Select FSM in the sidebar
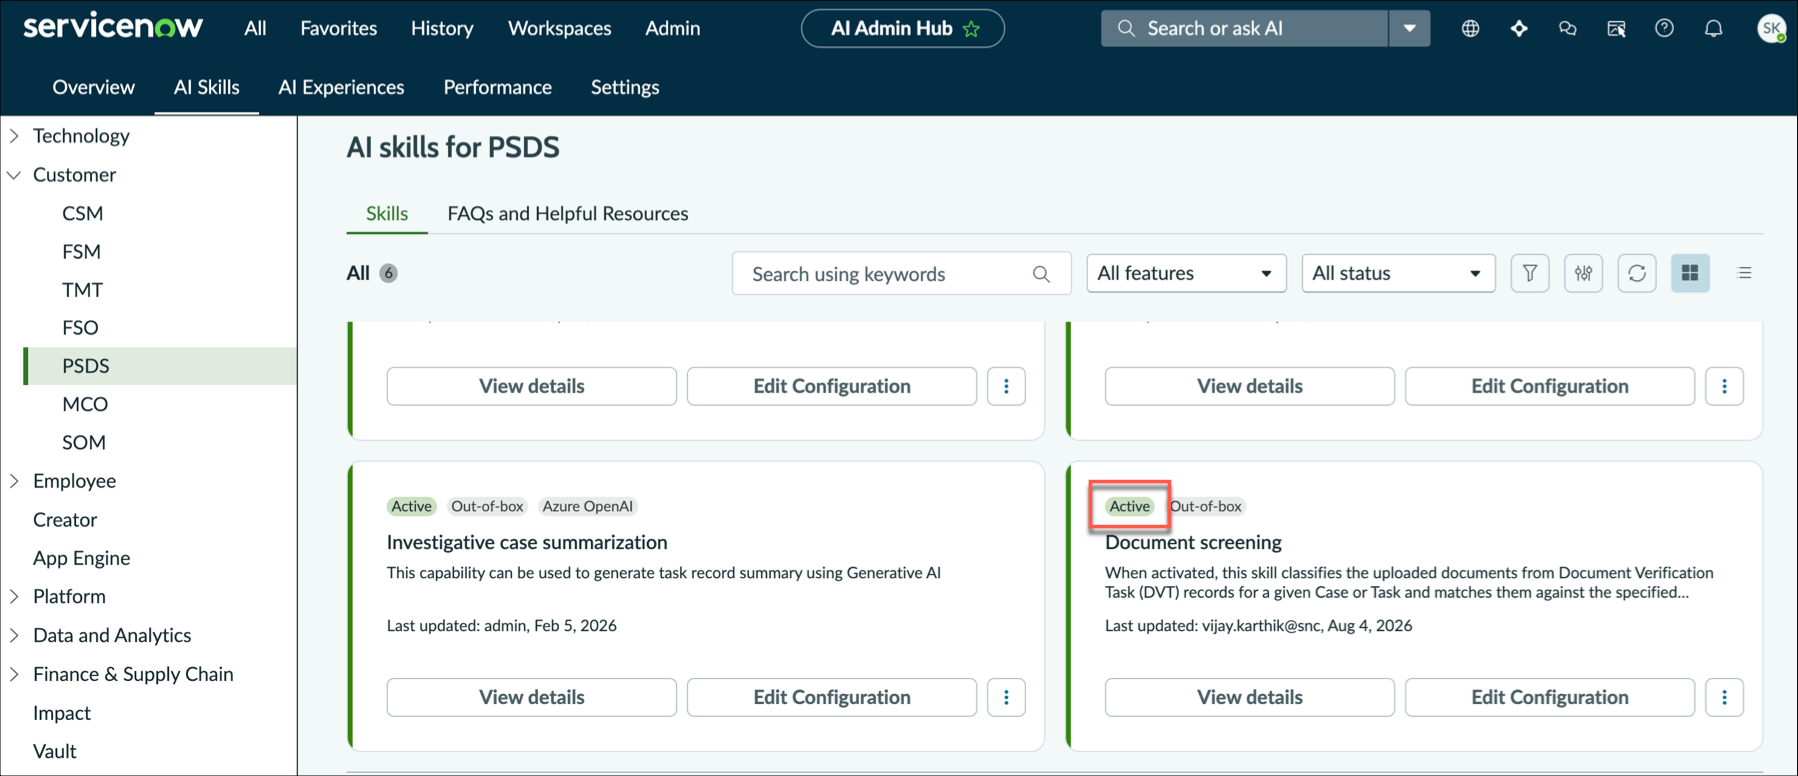Screen dimensions: 1798x776 81,251
